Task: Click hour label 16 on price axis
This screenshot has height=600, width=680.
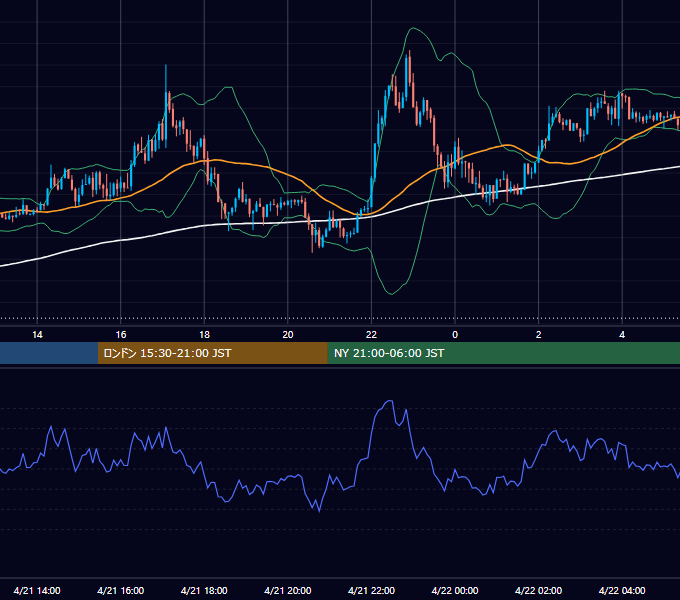Action: pyautogui.click(x=121, y=335)
